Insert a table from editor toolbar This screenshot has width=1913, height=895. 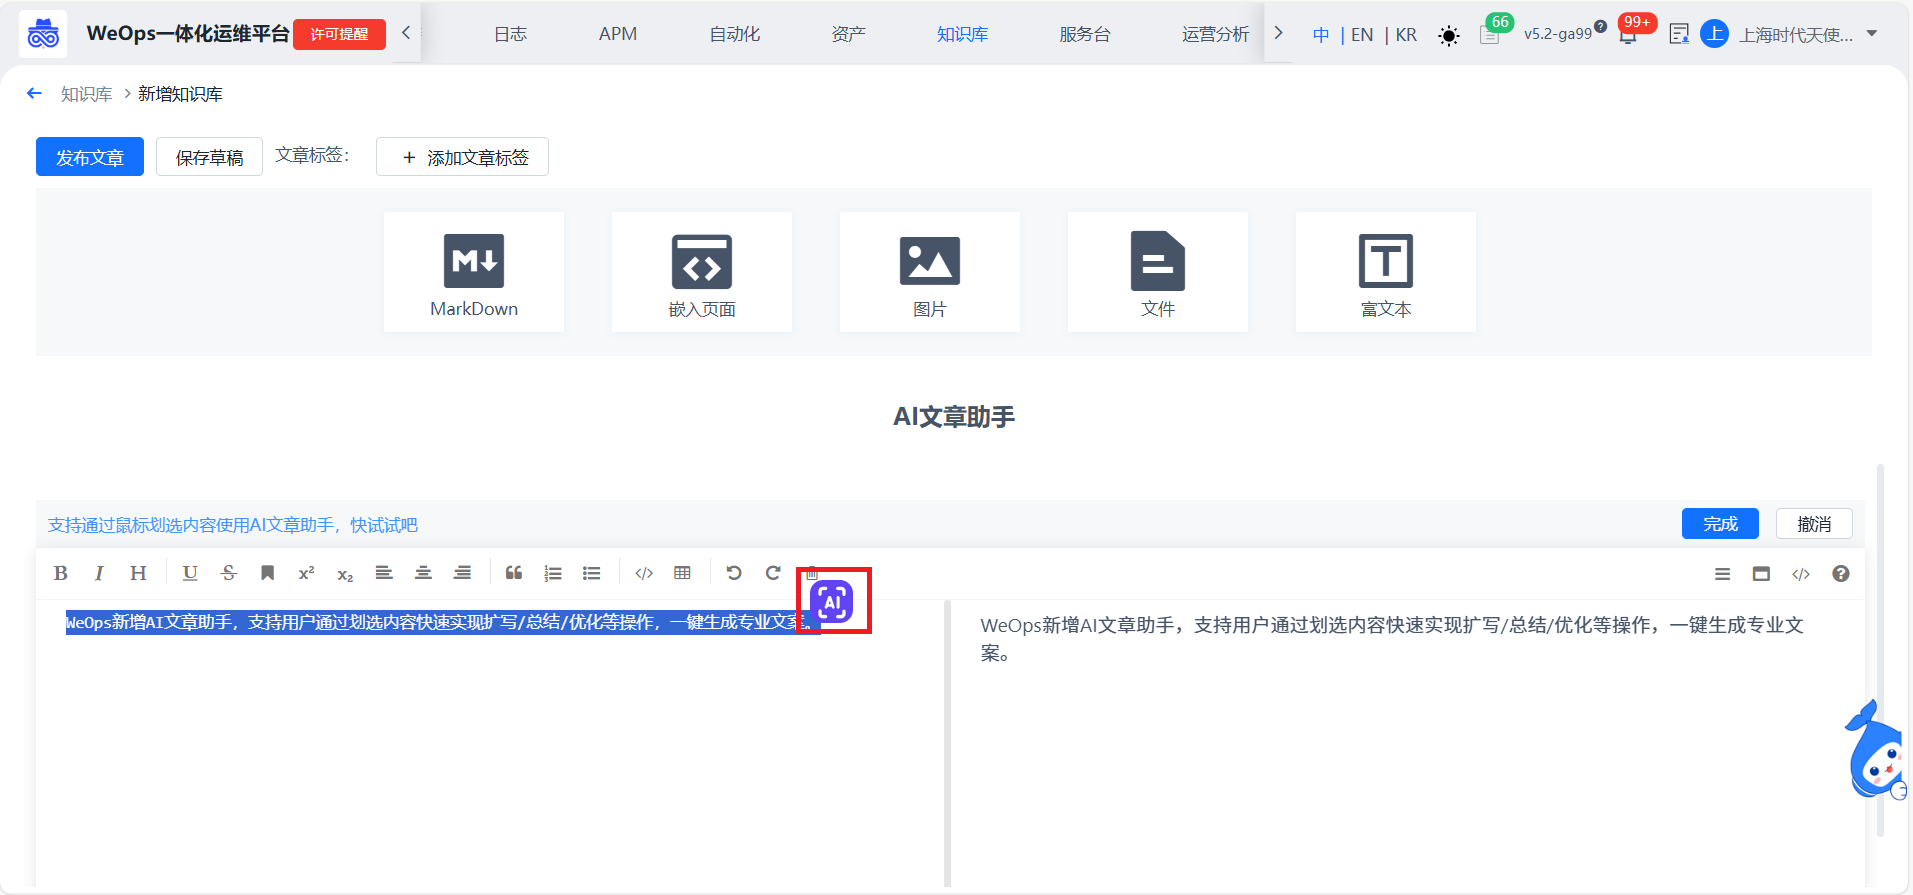(x=682, y=573)
